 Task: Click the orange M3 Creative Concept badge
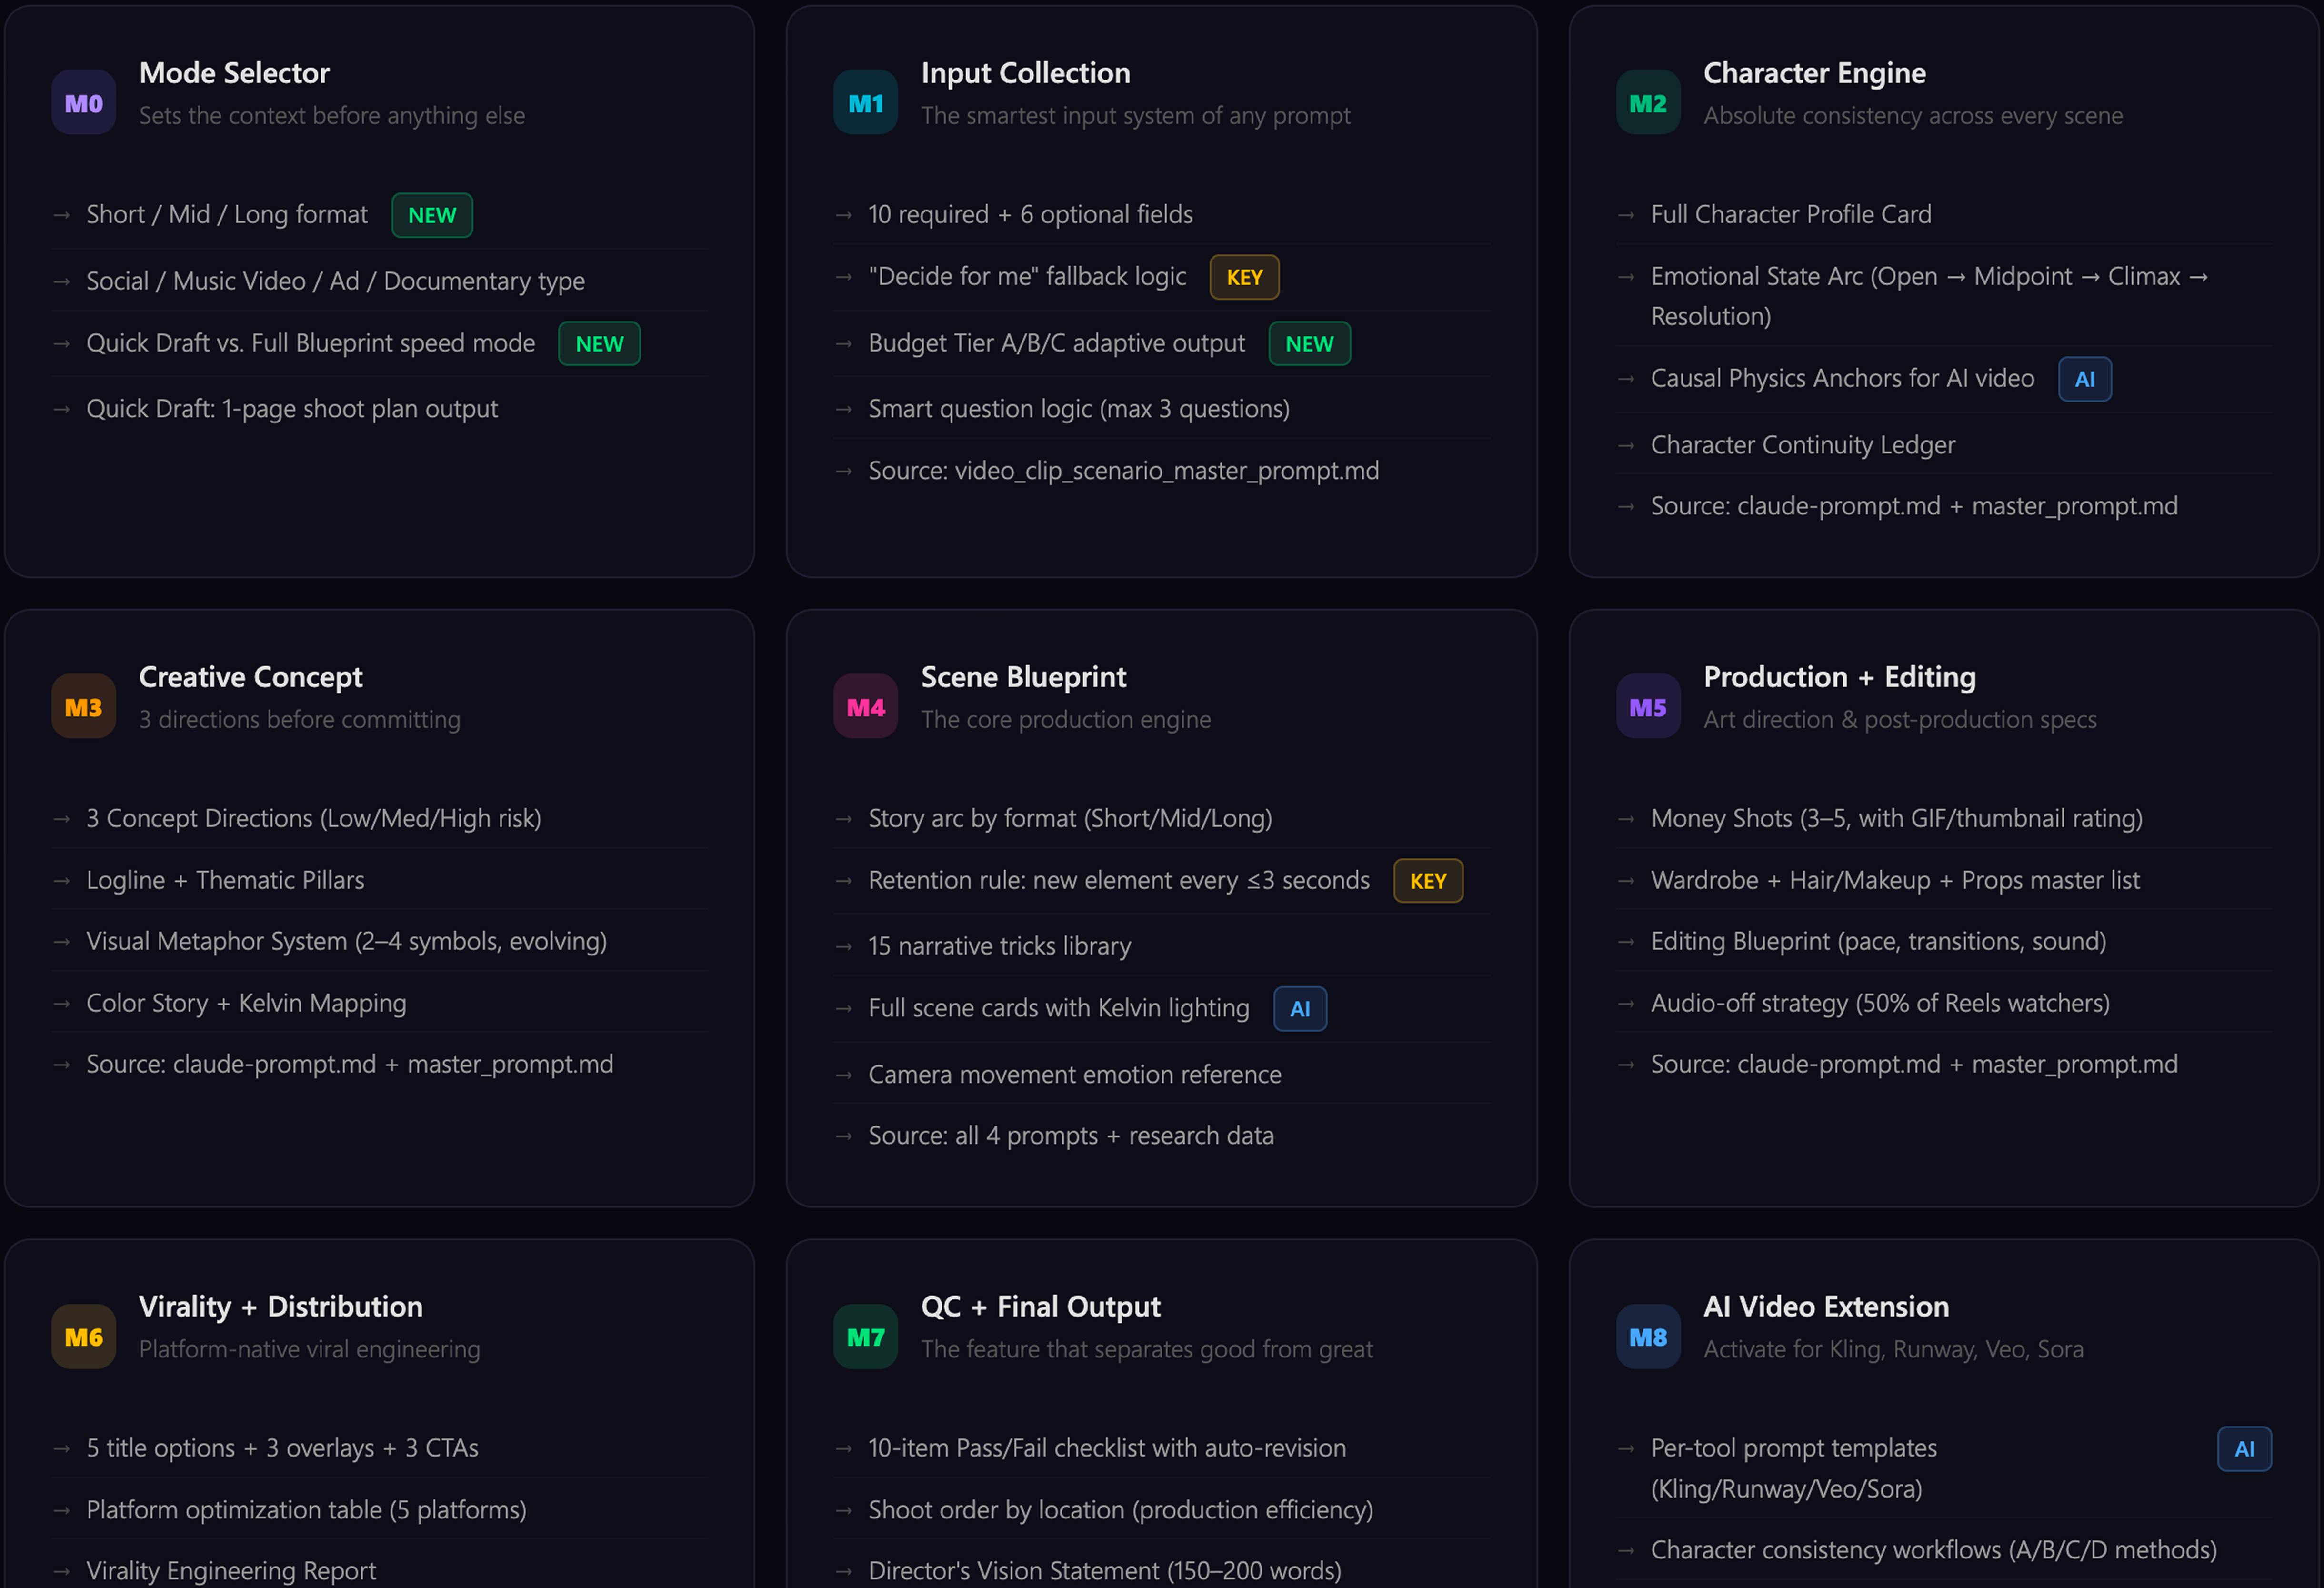click(84, 707)
